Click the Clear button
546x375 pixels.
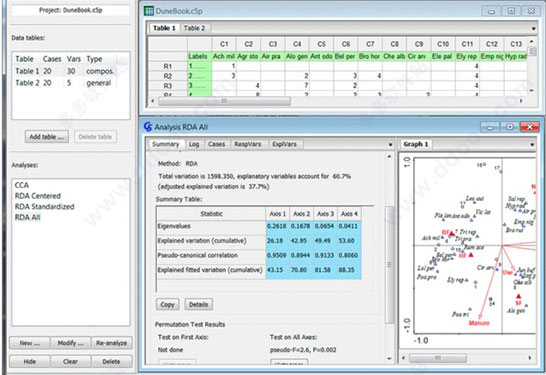pyautogui.click(x=71, y=361)
